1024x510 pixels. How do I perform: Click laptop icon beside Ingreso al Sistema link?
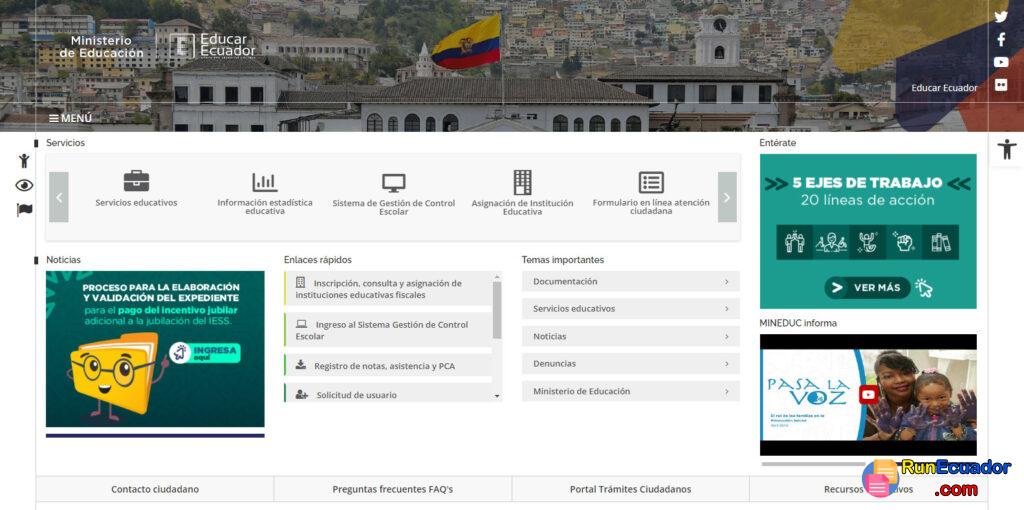[x=301, y=324]
